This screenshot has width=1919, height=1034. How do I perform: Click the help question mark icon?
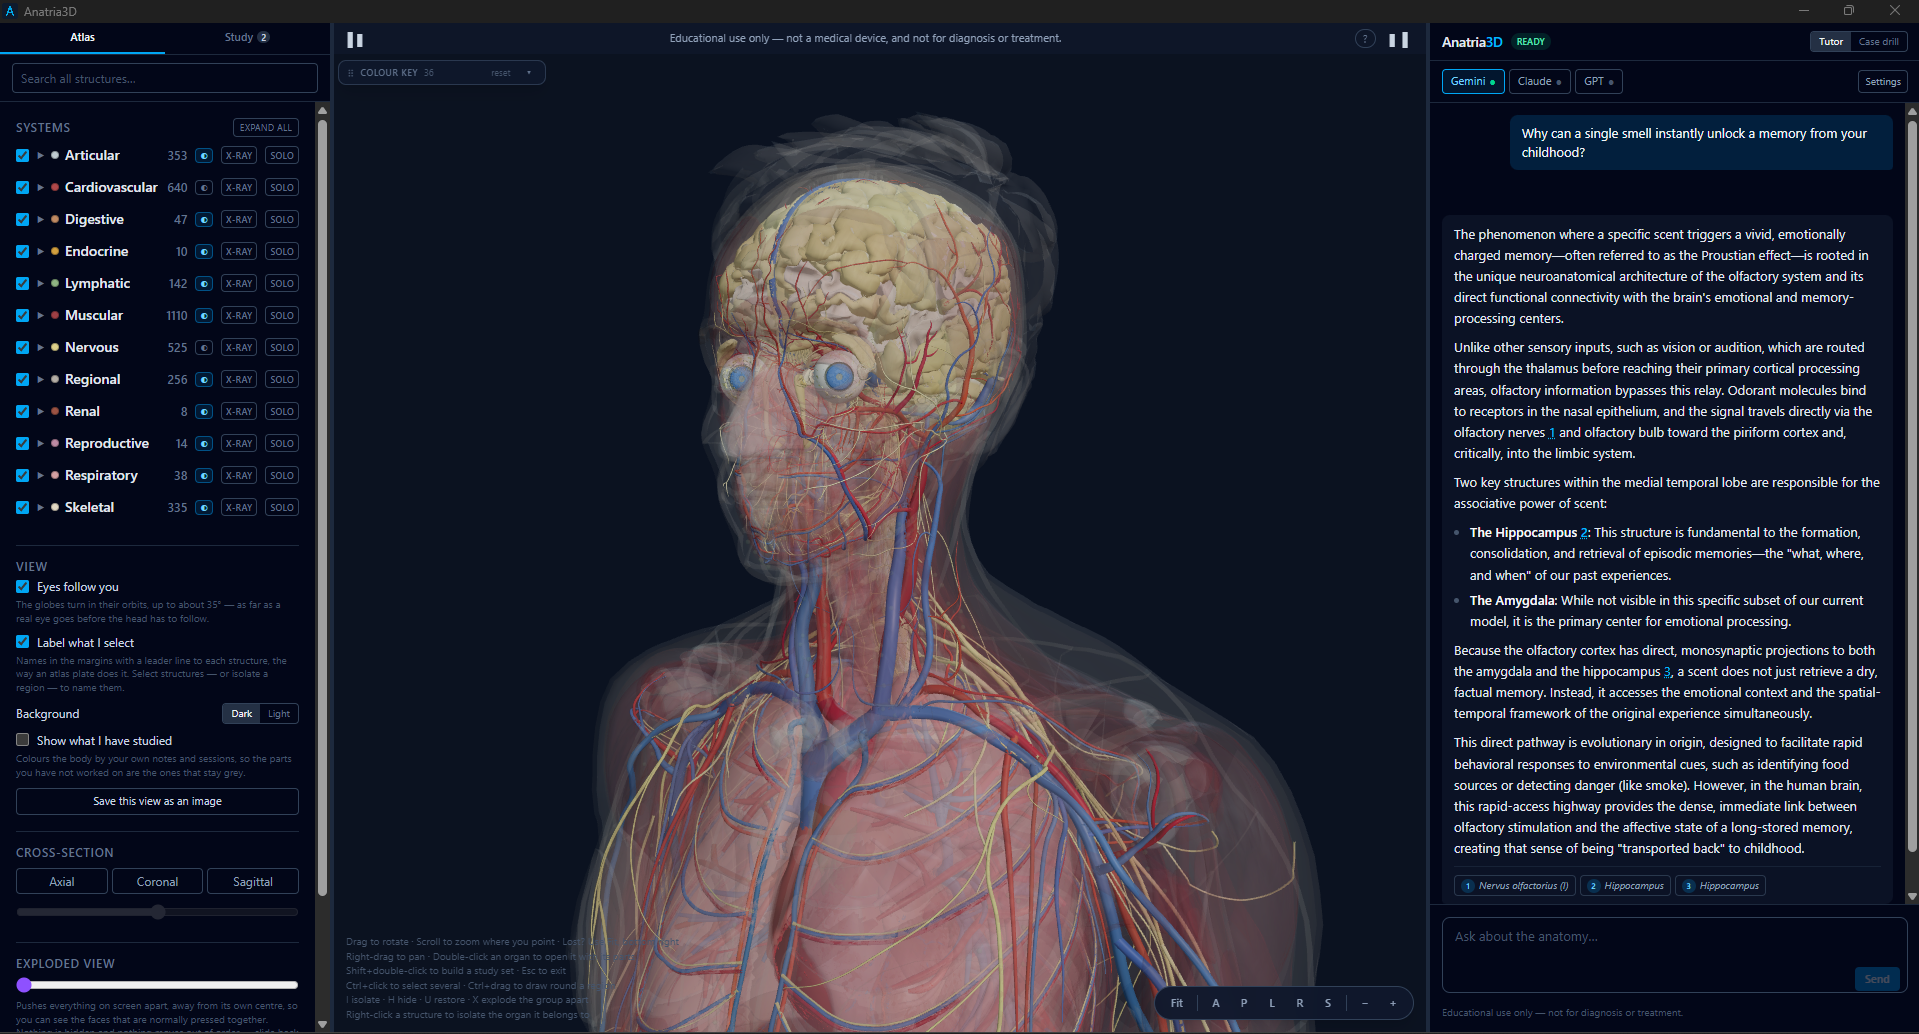coord(1364,39)
